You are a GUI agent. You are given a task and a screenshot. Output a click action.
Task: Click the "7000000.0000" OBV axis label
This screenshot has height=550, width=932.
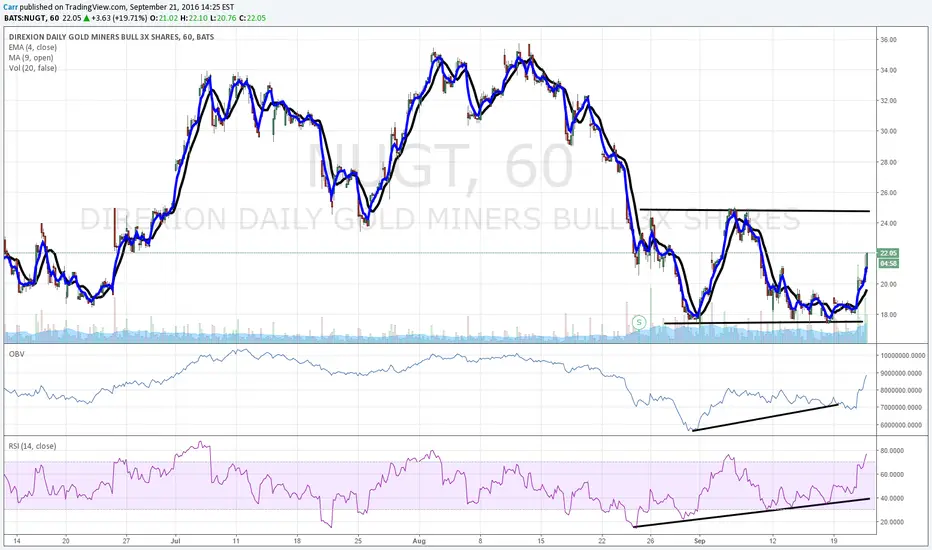903,408
